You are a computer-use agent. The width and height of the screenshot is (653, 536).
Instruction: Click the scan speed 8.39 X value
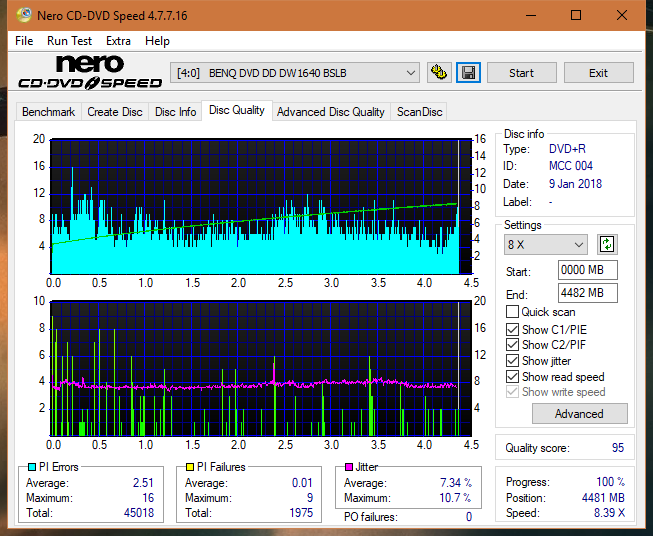(609, 513)
